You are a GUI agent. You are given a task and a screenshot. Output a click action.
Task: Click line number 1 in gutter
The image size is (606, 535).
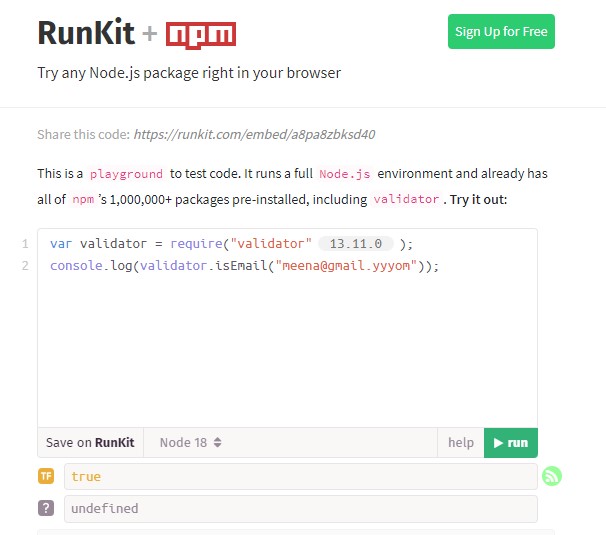(x=25, y=244)
